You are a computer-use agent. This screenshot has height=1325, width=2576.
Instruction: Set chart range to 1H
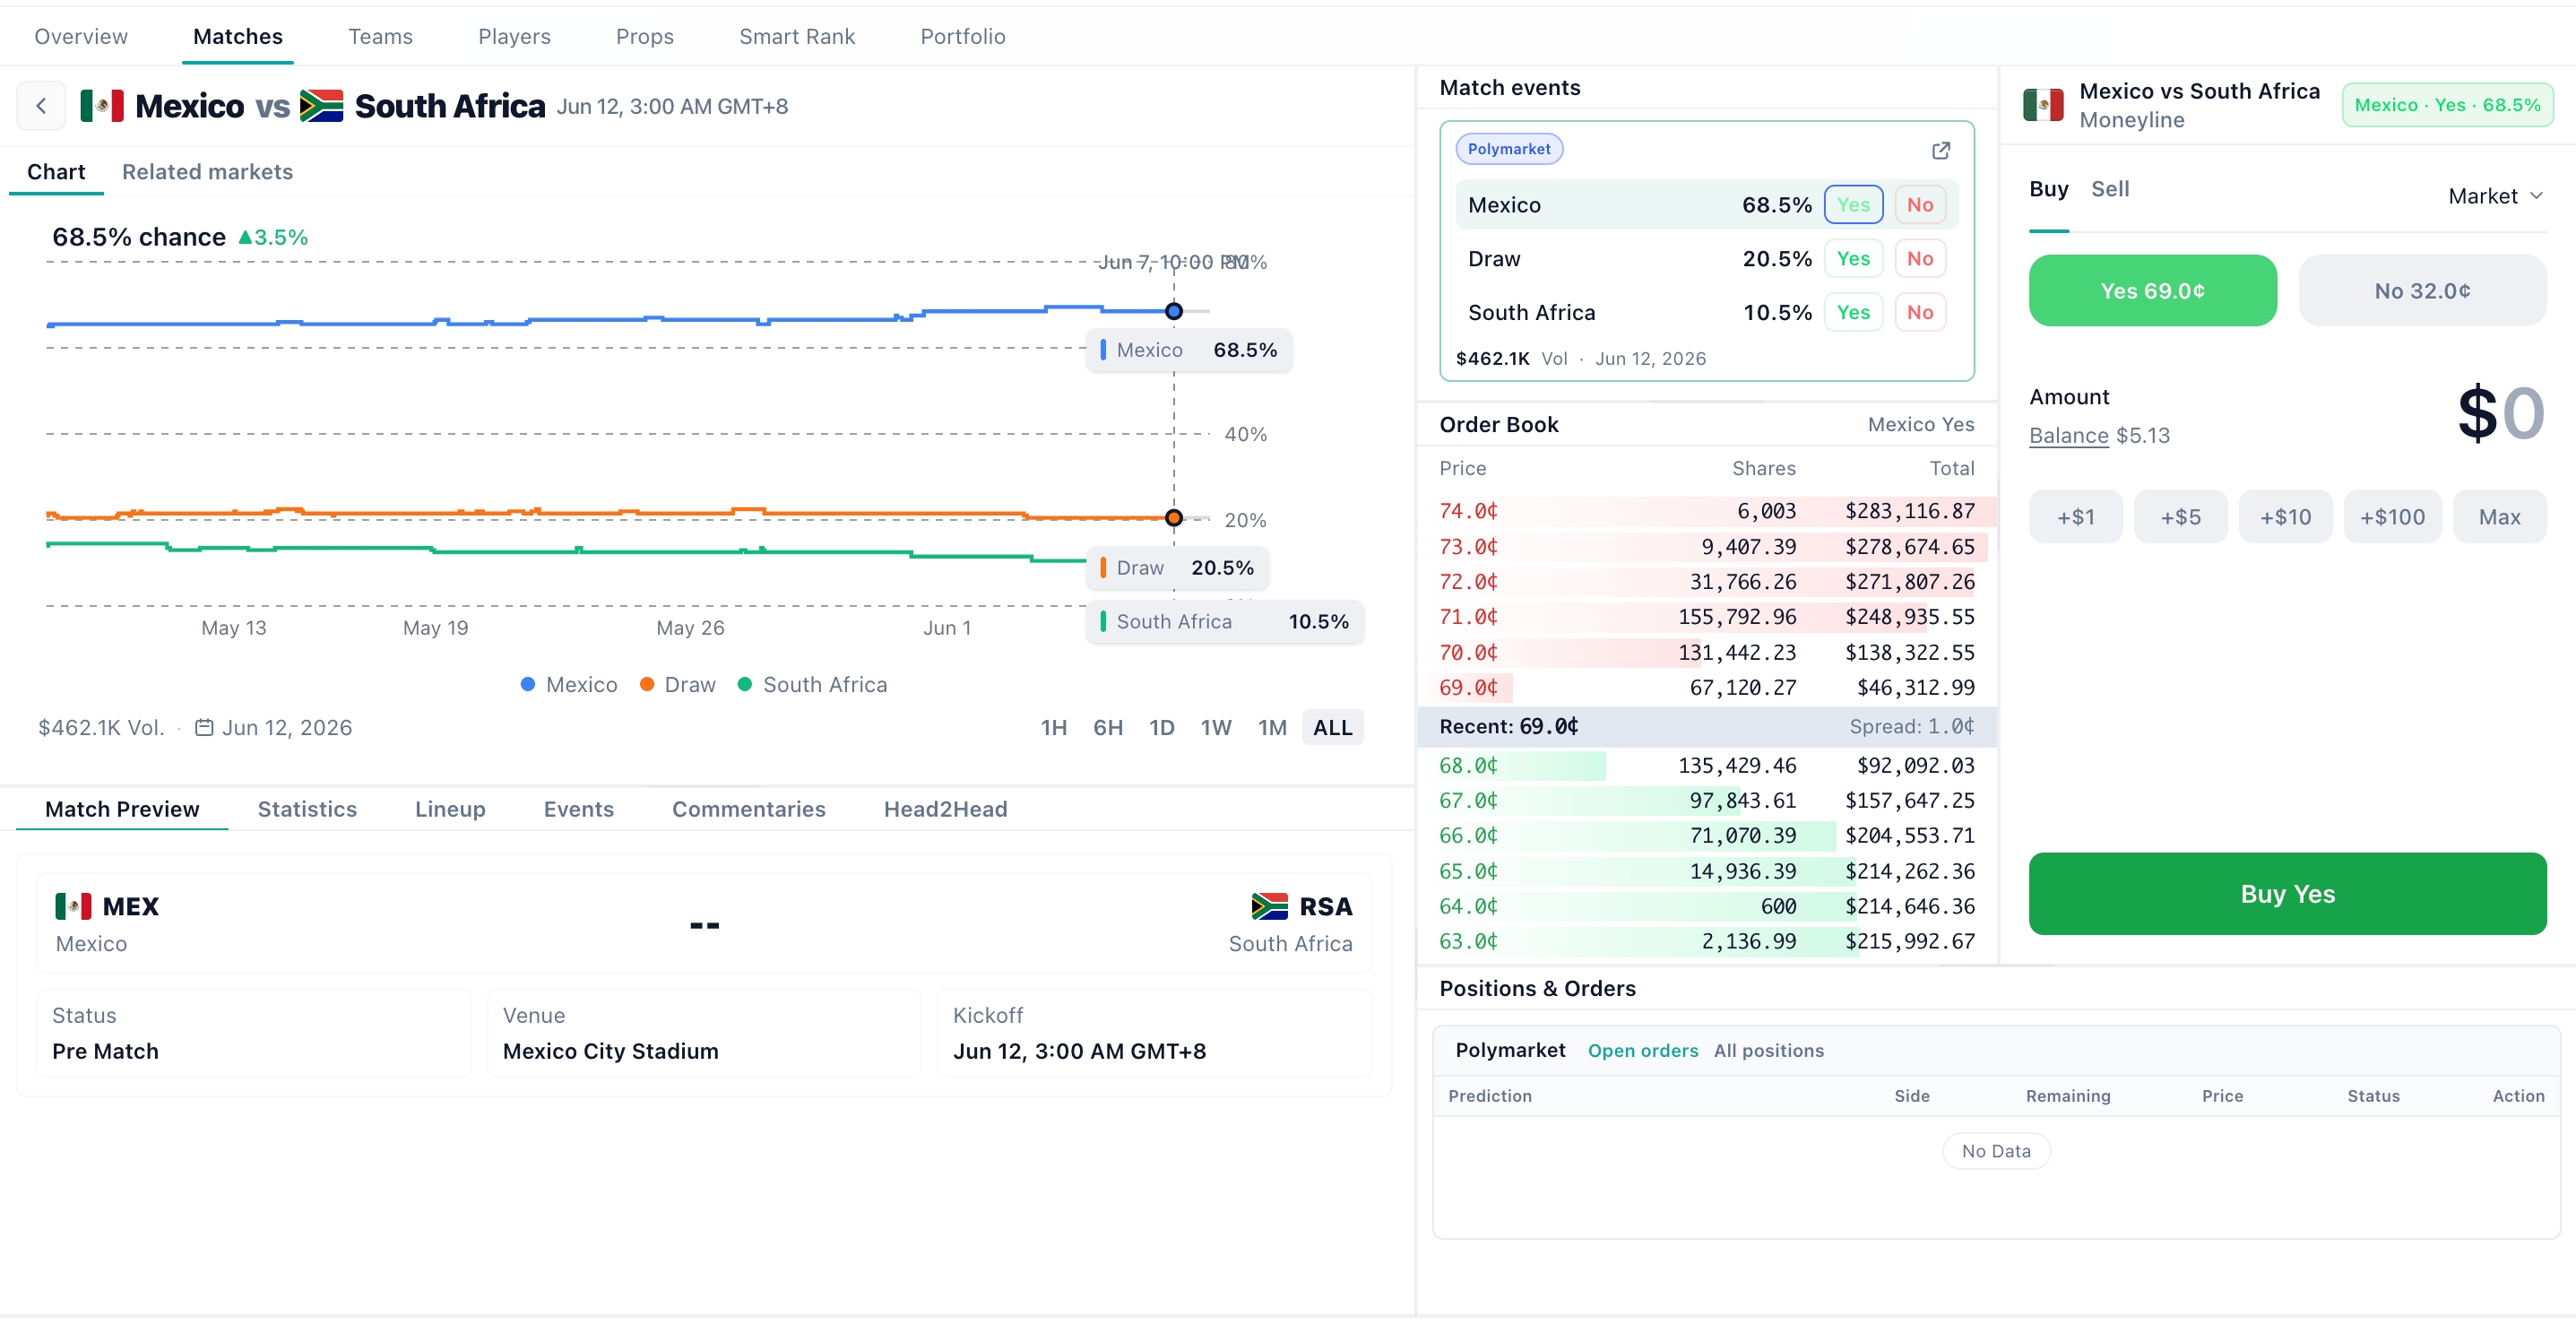click(1053, 728)
